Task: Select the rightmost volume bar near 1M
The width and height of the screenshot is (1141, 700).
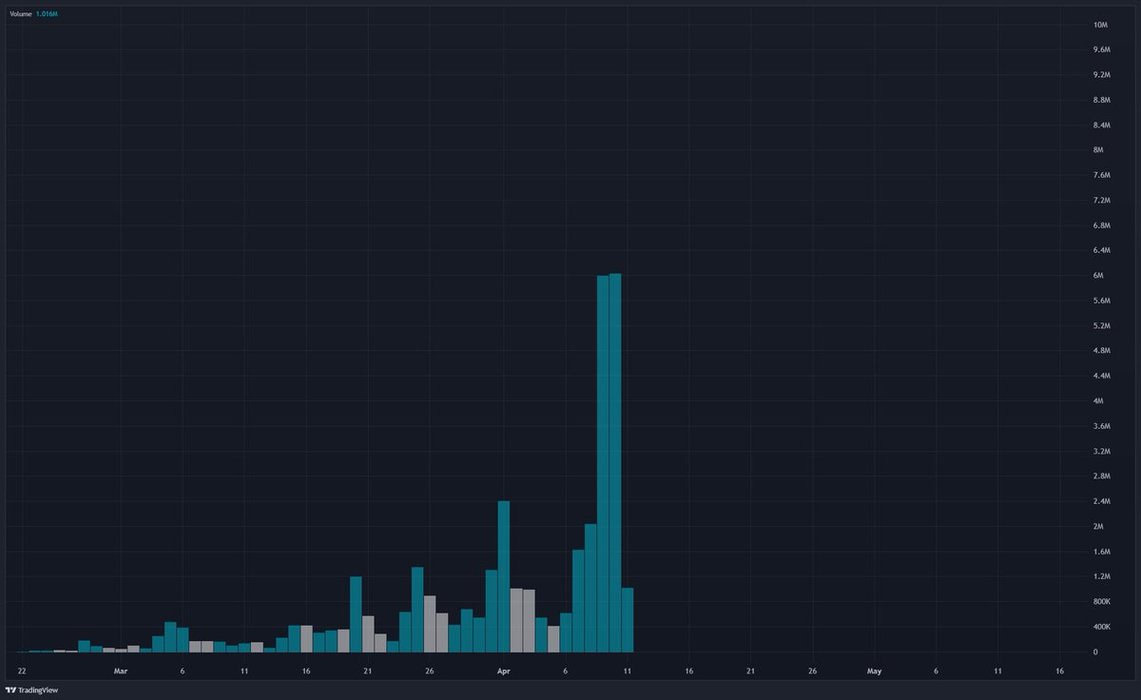Action: click(627, 620)
